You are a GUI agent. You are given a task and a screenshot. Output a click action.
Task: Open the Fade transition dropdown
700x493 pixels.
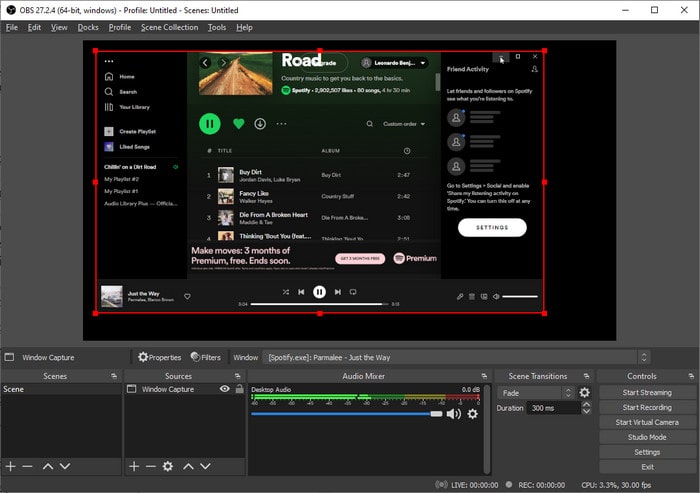tap(535, 393)
